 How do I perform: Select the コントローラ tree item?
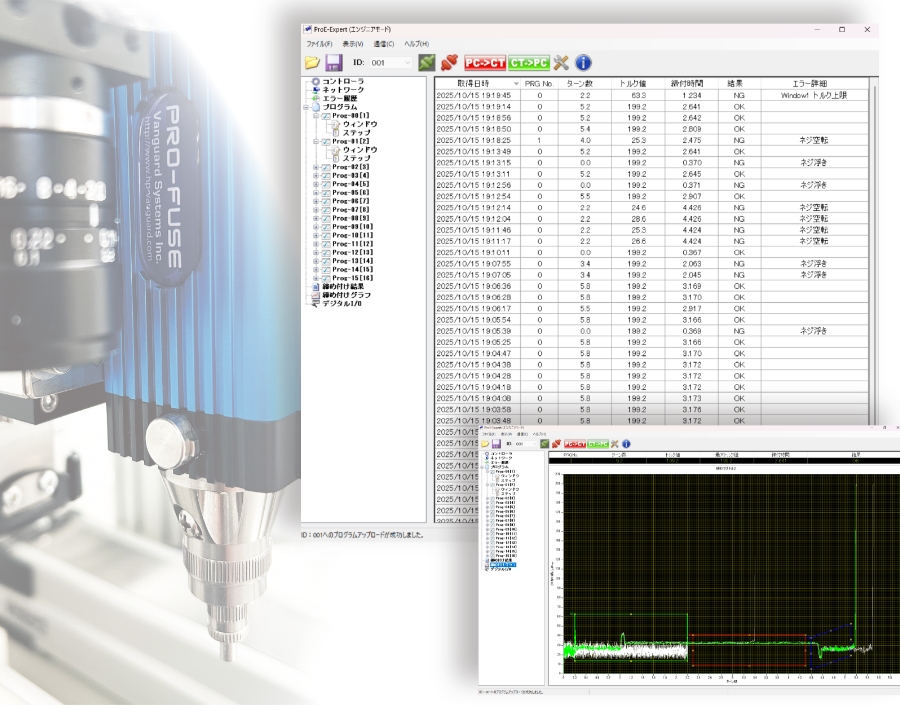(x=343, y=81)
